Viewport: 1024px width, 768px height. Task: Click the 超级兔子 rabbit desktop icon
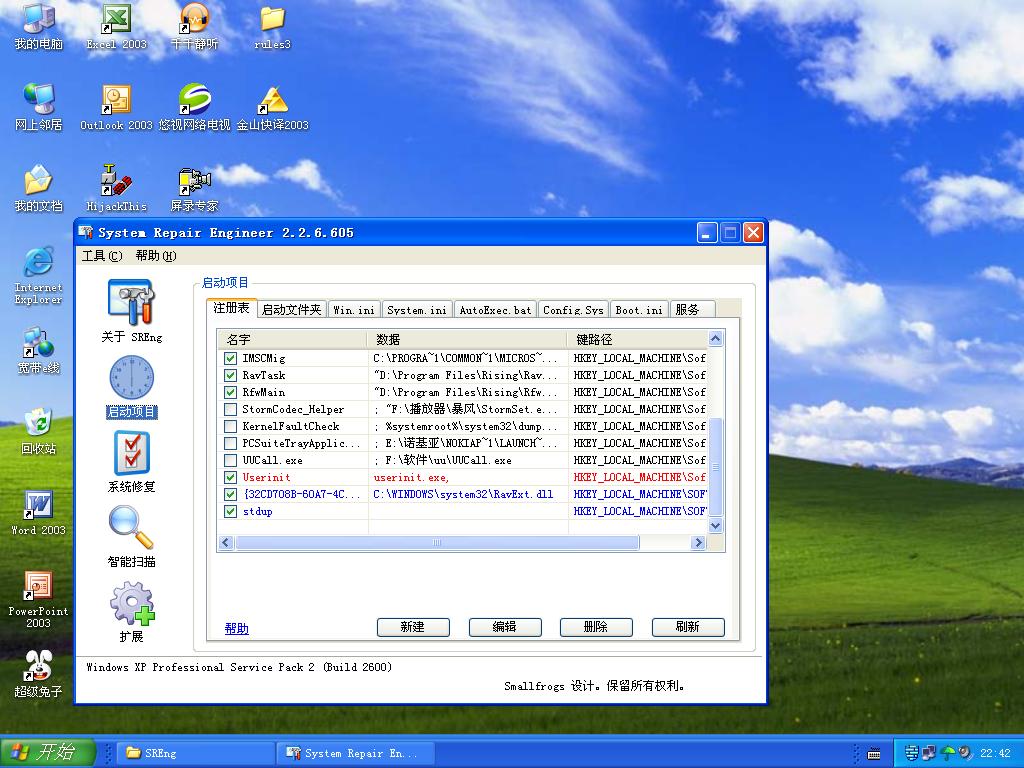tap(38, 667)
